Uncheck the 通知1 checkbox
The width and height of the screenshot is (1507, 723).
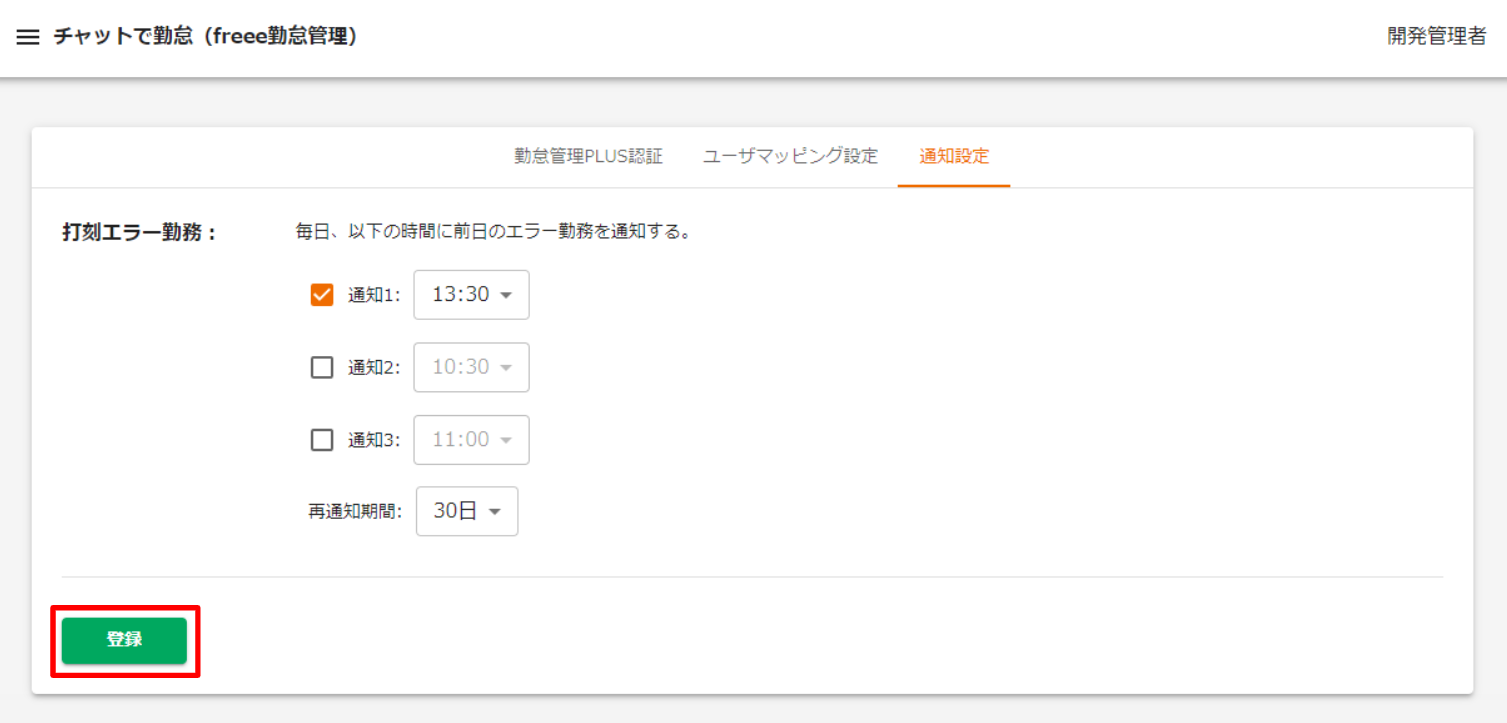click(322, 295)
